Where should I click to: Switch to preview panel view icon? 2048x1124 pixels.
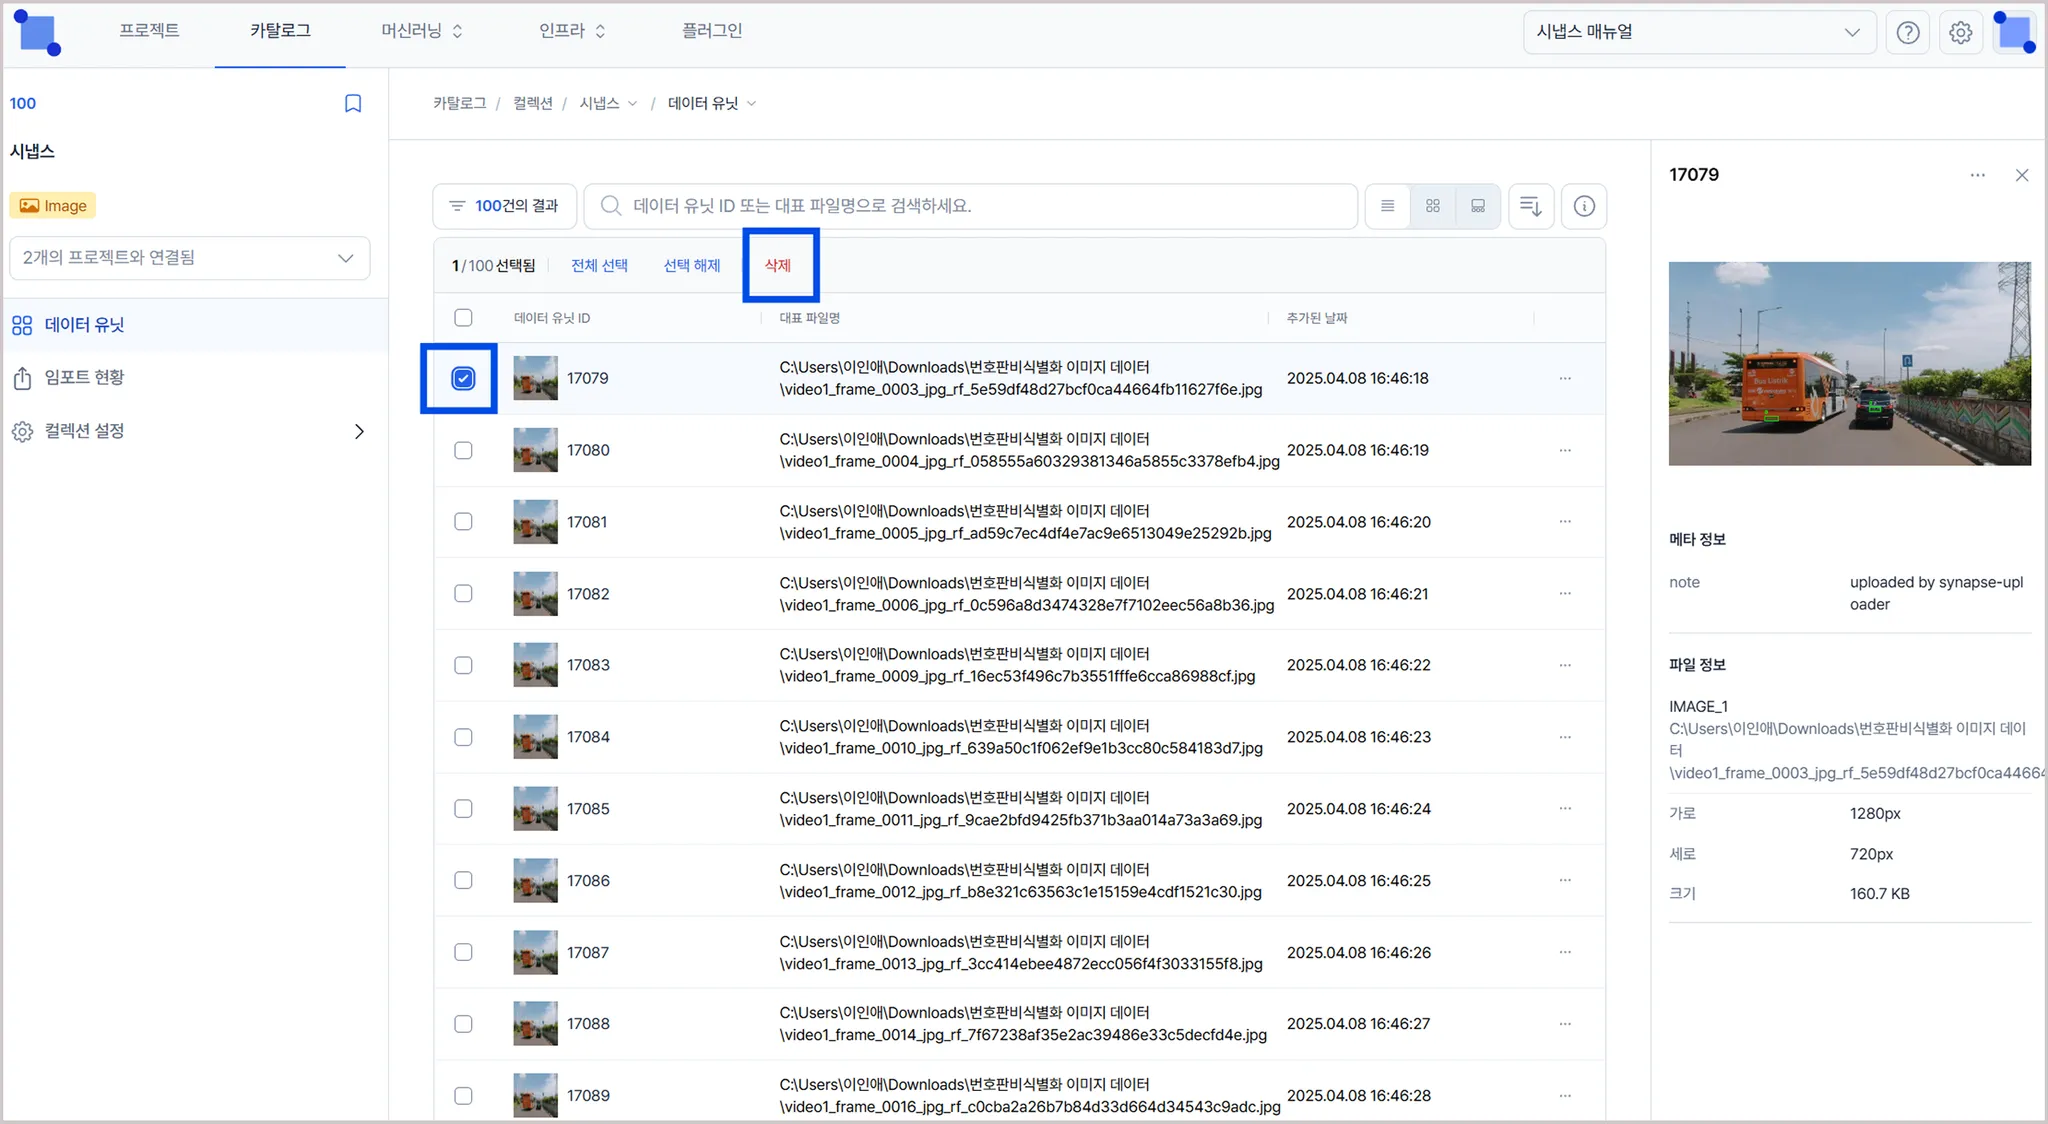click(1478, 206)
